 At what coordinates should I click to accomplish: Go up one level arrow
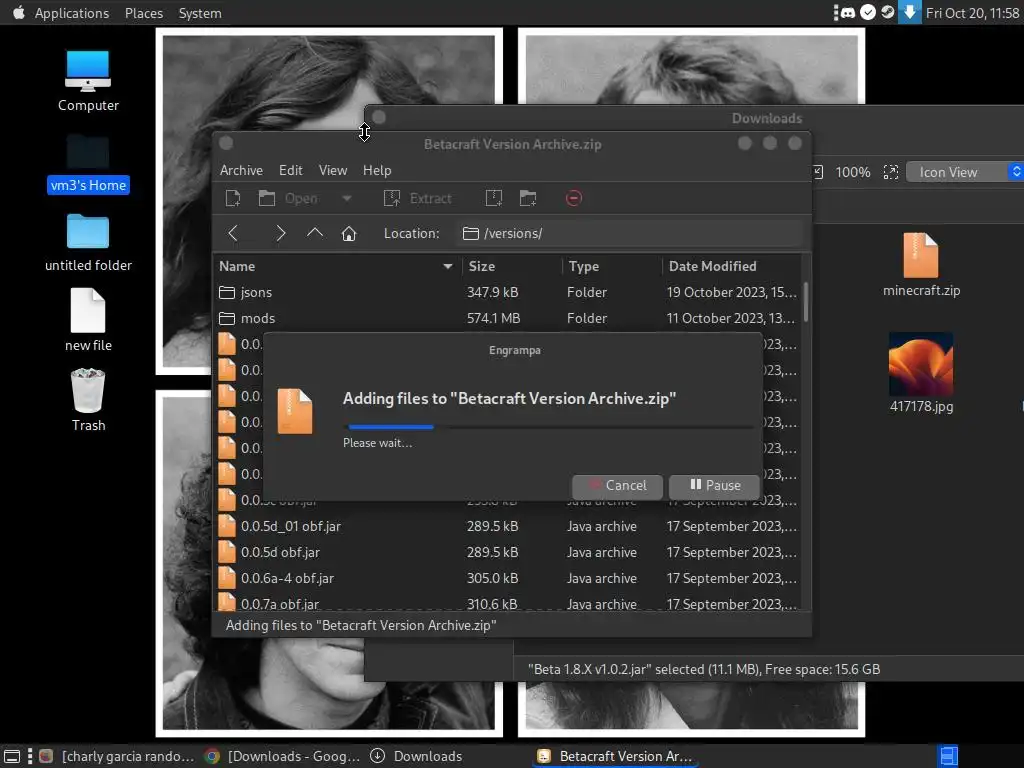(315, 233)
